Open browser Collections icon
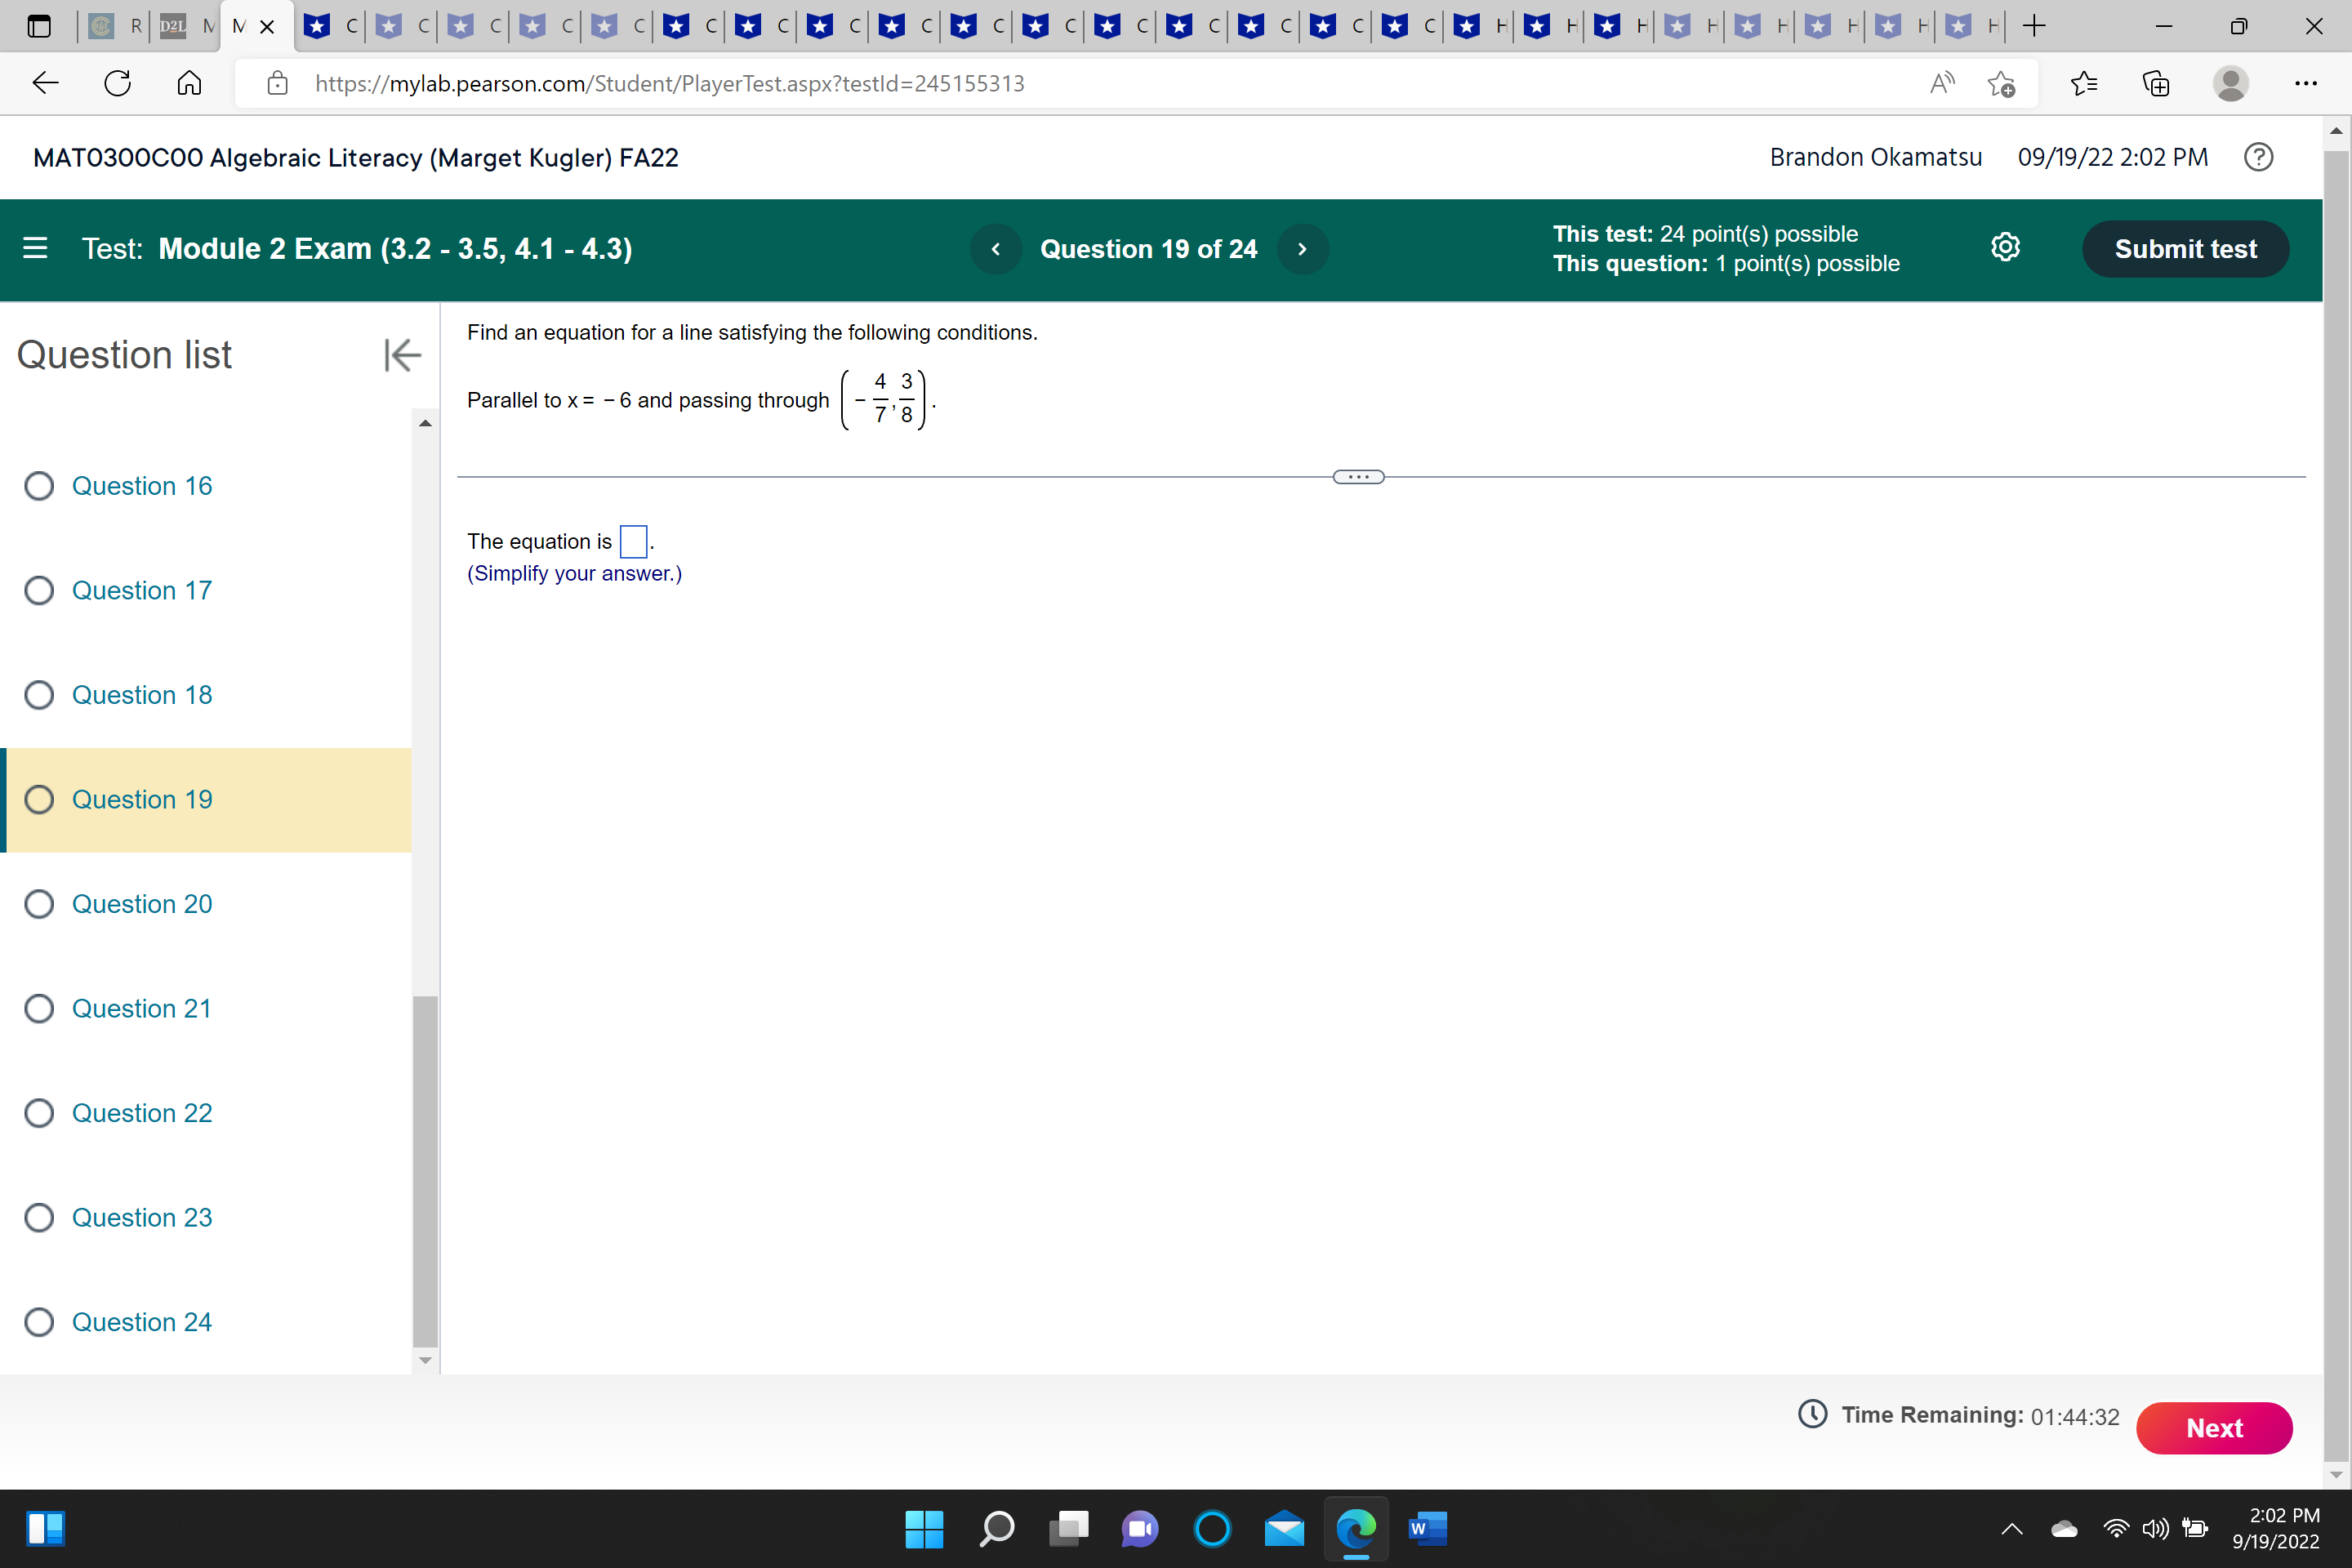2352x1568 pixels. tap(2156, 83)
